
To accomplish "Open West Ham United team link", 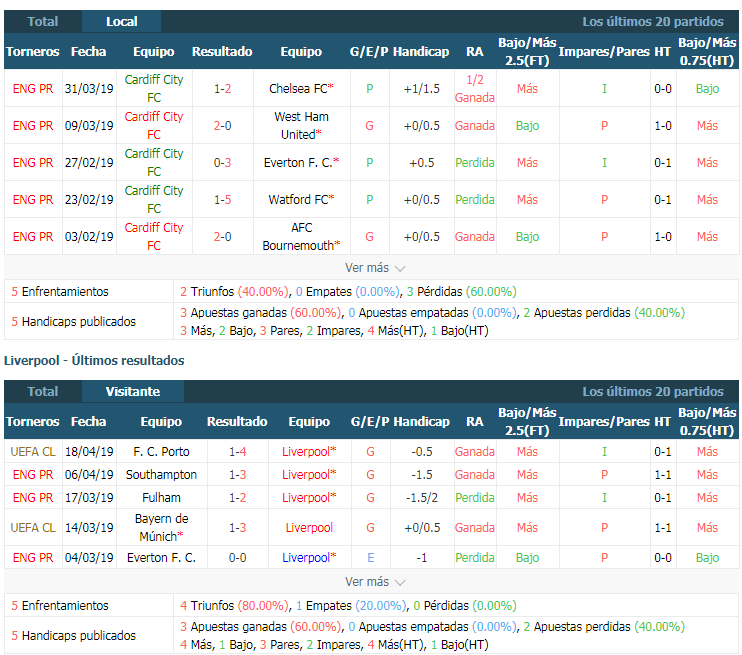I will [301, 125].
